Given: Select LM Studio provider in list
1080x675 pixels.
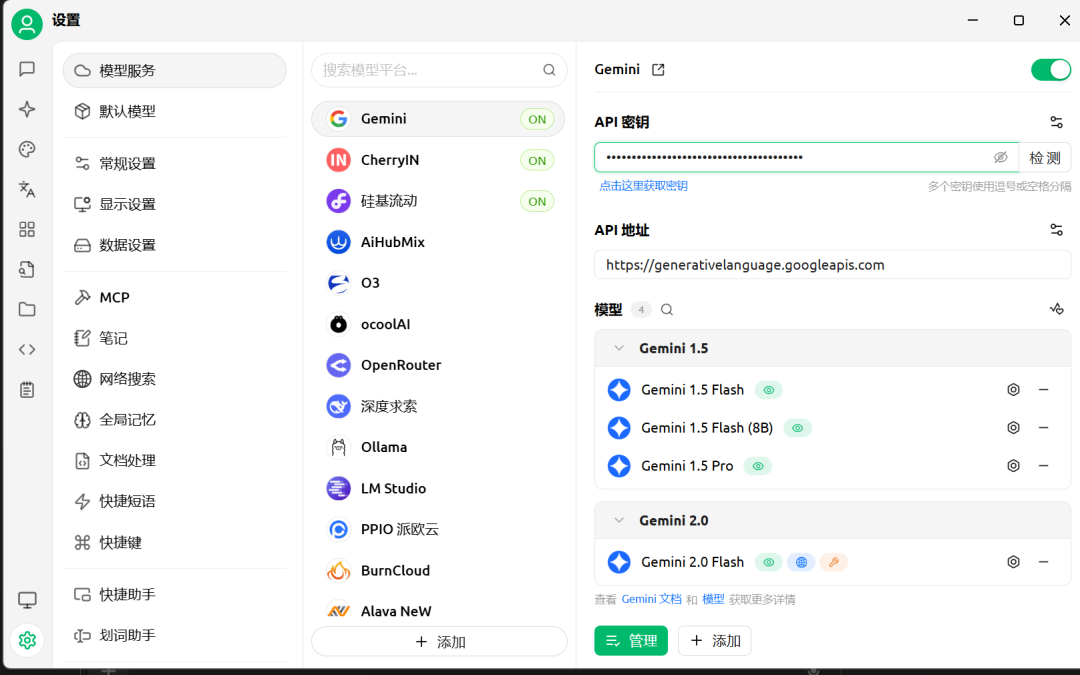Looking at the screenshot, I should pyautogui.click(x=438, y=488).
